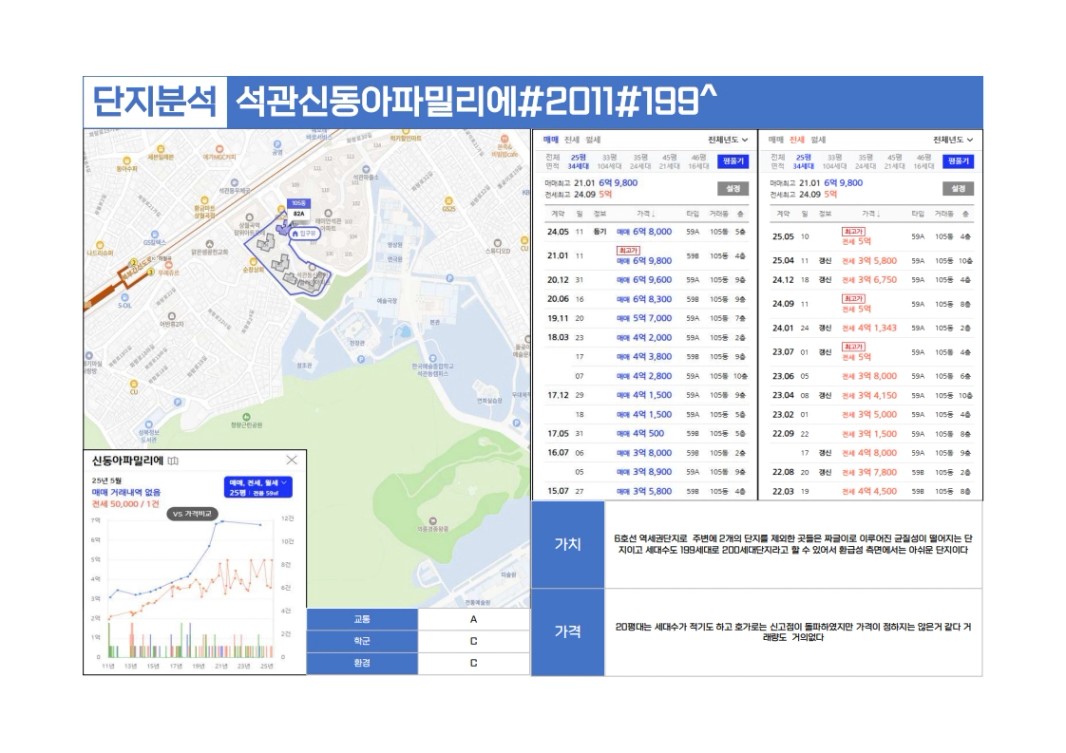Choose 33평 104세대 in the right panel

tap(834, 162)
